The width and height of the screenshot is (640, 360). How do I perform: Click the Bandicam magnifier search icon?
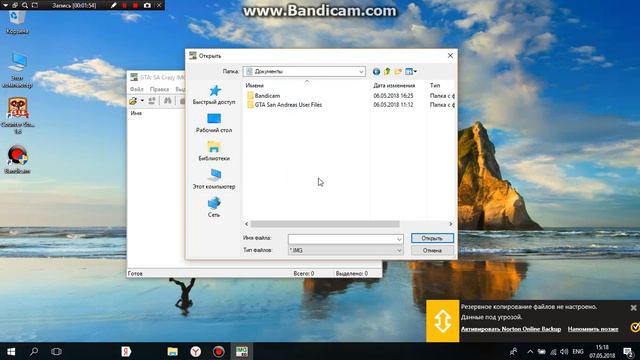click(x=25, y=5)
